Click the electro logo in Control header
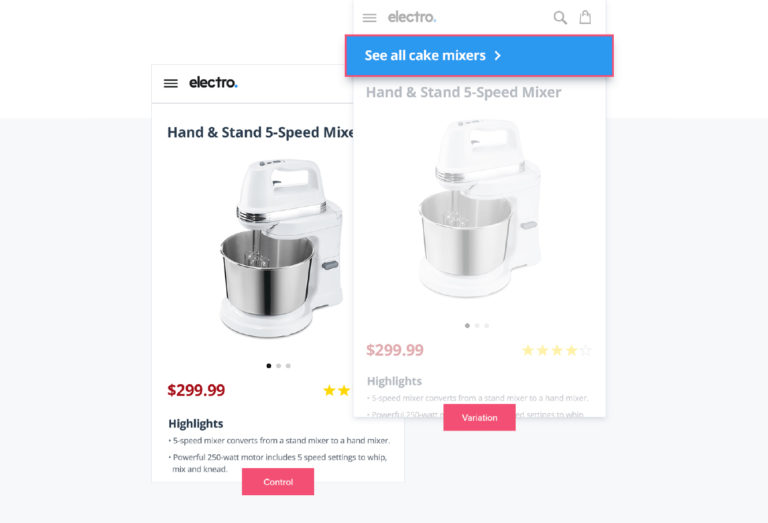The height and width of the screenshot is (523, 768). 213,82
